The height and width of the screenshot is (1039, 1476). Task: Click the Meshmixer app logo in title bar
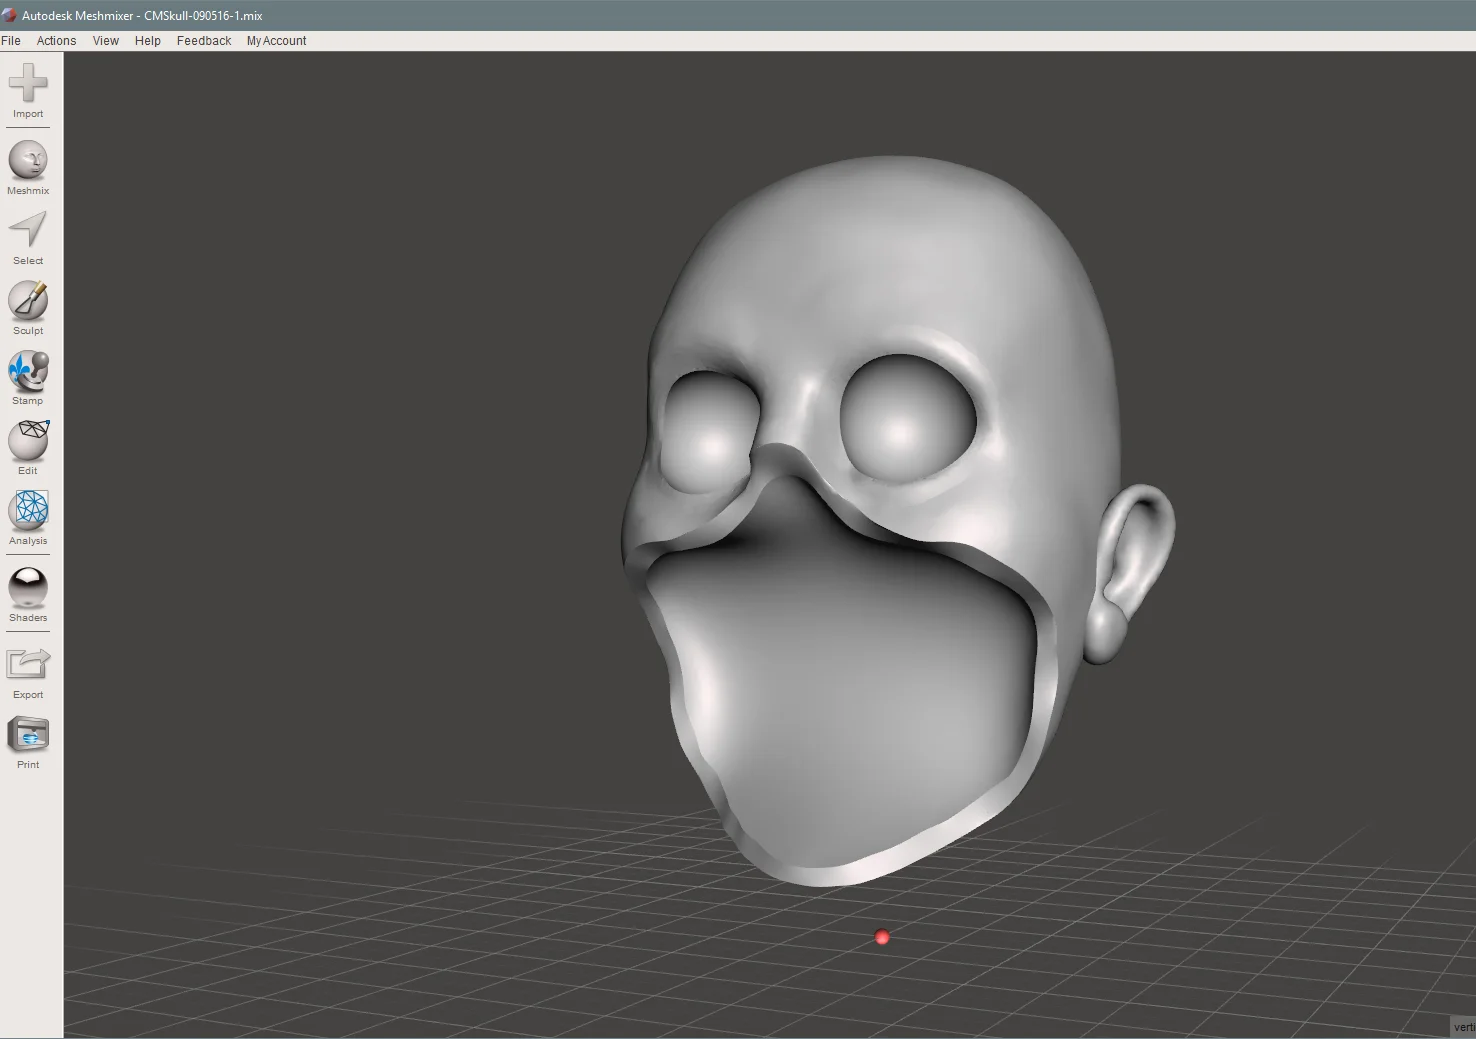pos(9,16)
